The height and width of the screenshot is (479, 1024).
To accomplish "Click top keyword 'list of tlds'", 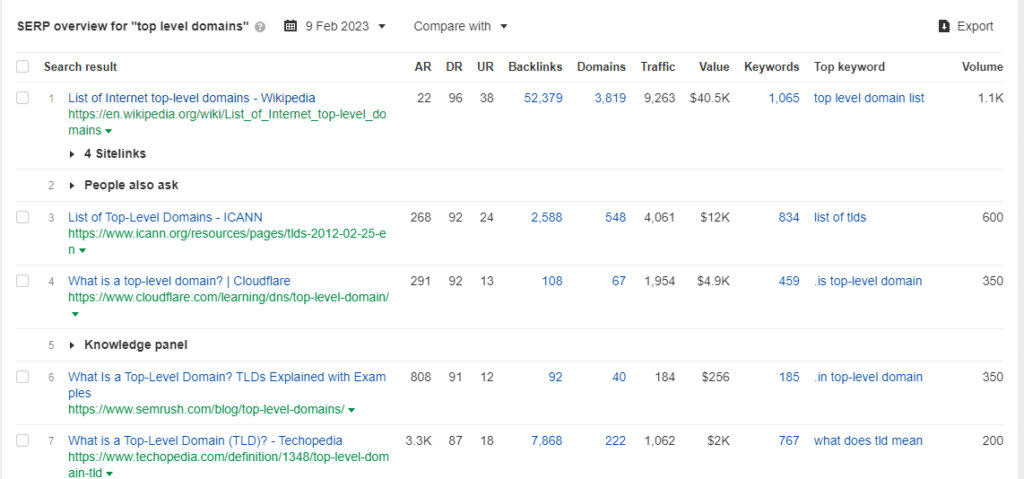I will coord(840,218).
